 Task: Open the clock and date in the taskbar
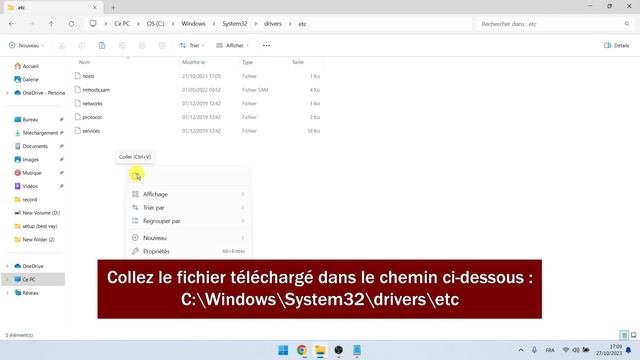[608, 350]
